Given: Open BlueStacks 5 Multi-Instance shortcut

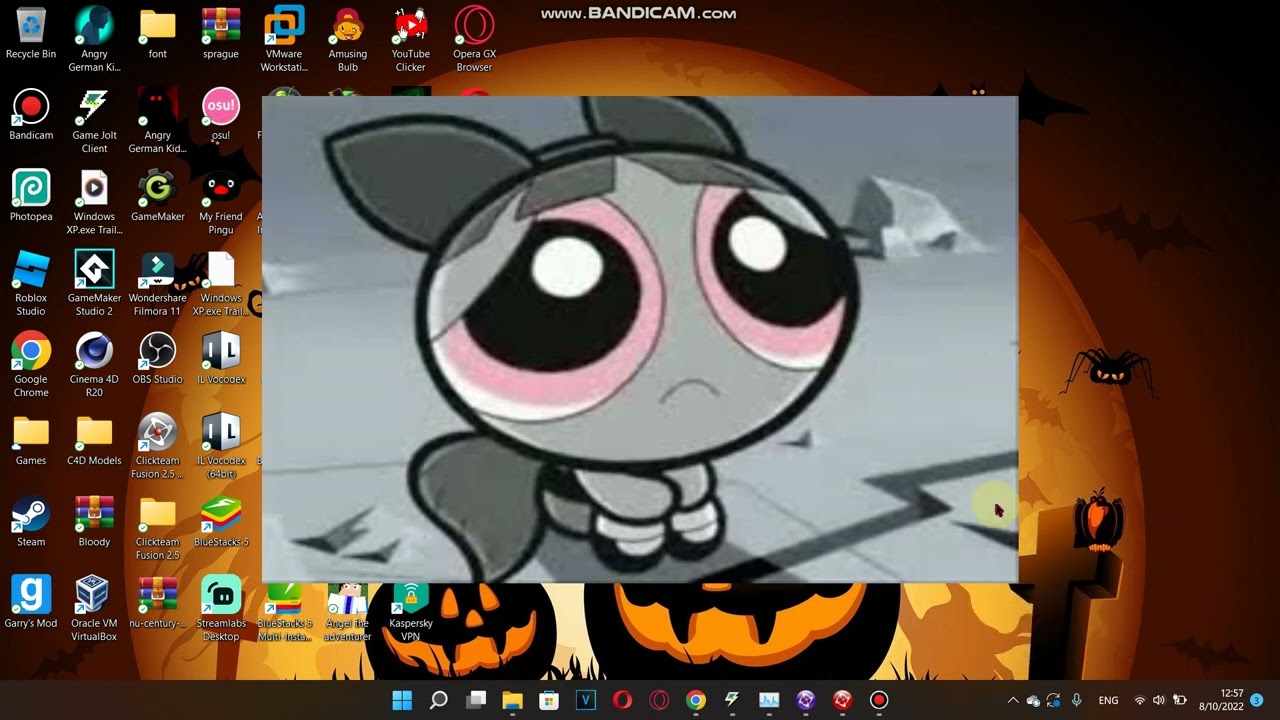Looking at the screenshot, I should 284,613.
